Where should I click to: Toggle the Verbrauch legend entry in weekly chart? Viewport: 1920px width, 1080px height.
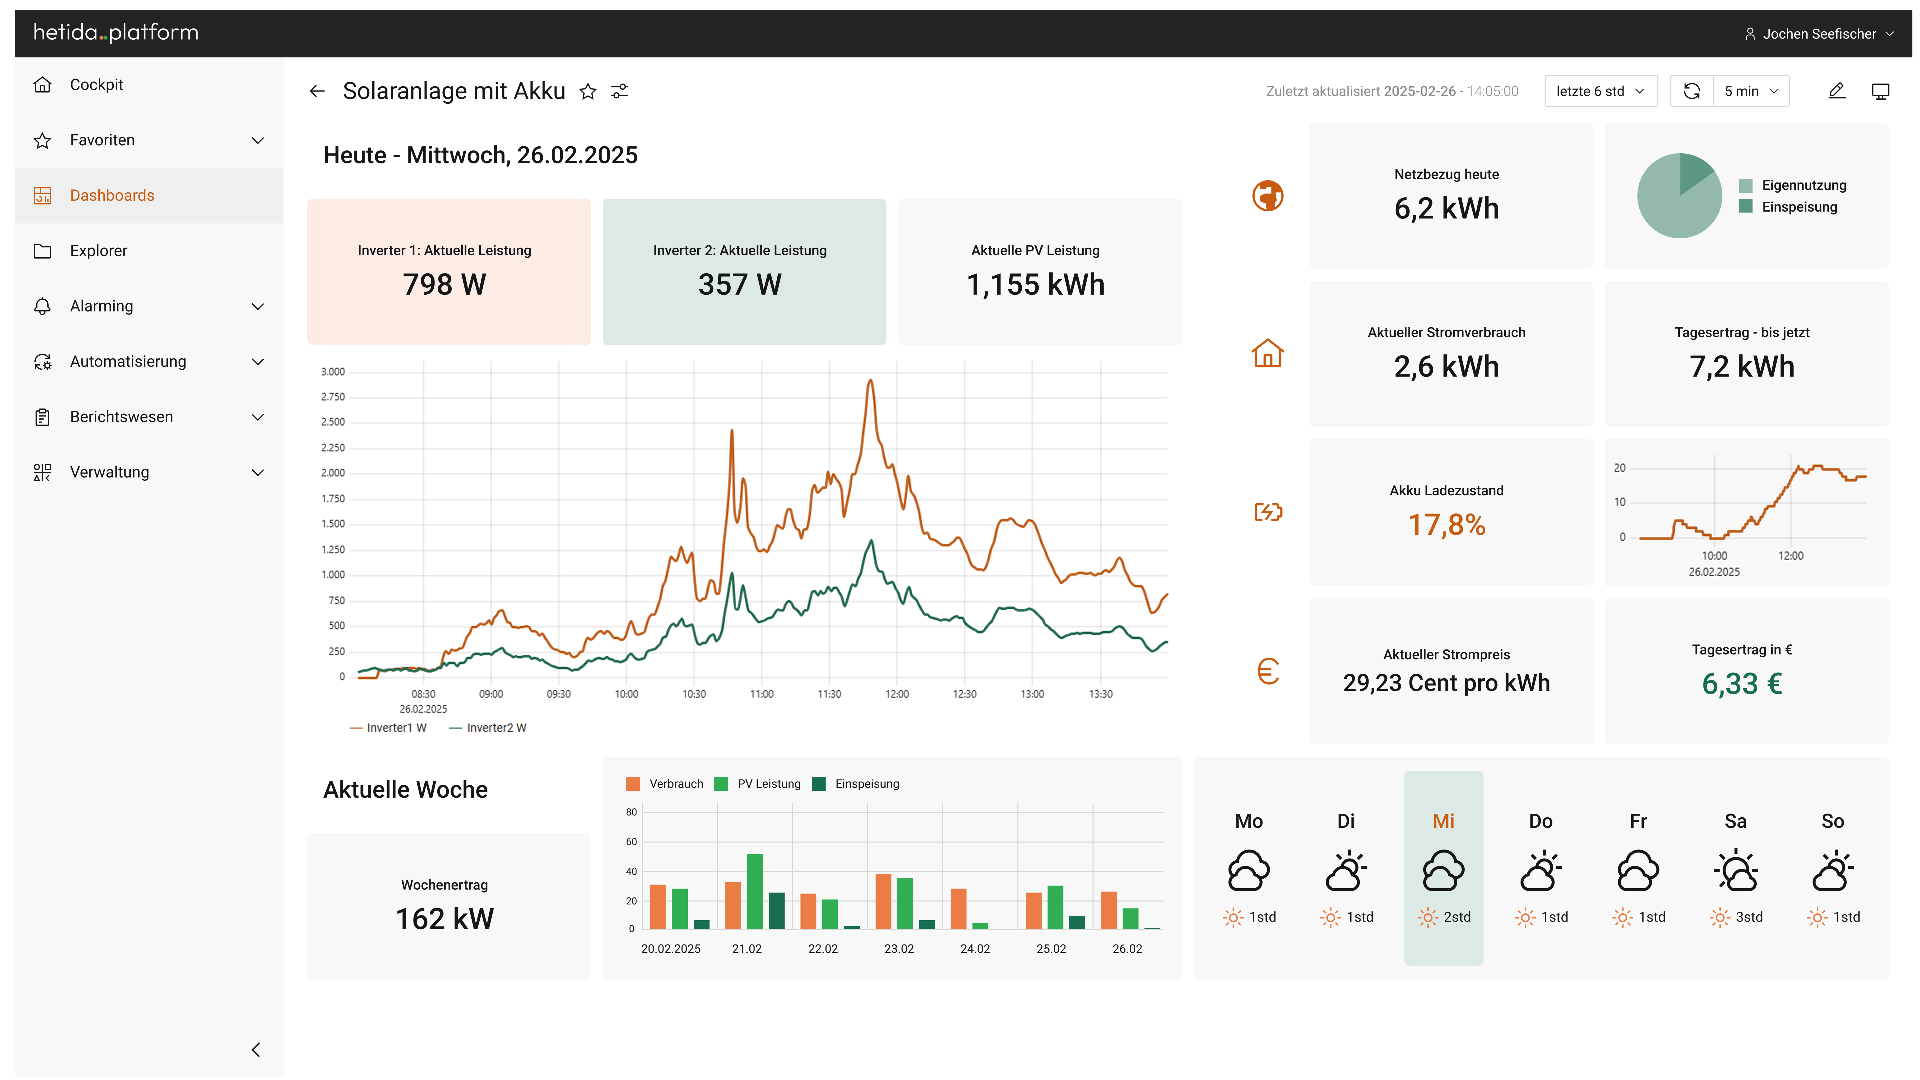(664, 784)
